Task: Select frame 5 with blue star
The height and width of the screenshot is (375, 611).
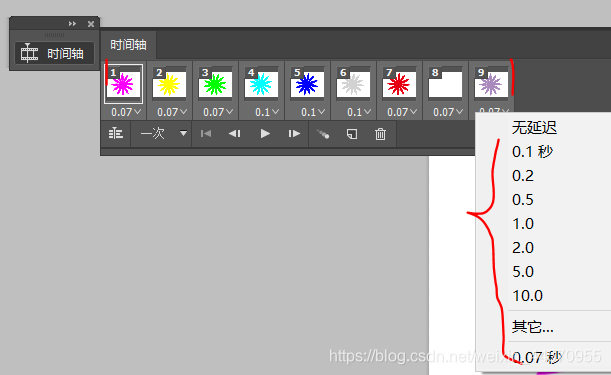Action: tap(307, 84)
